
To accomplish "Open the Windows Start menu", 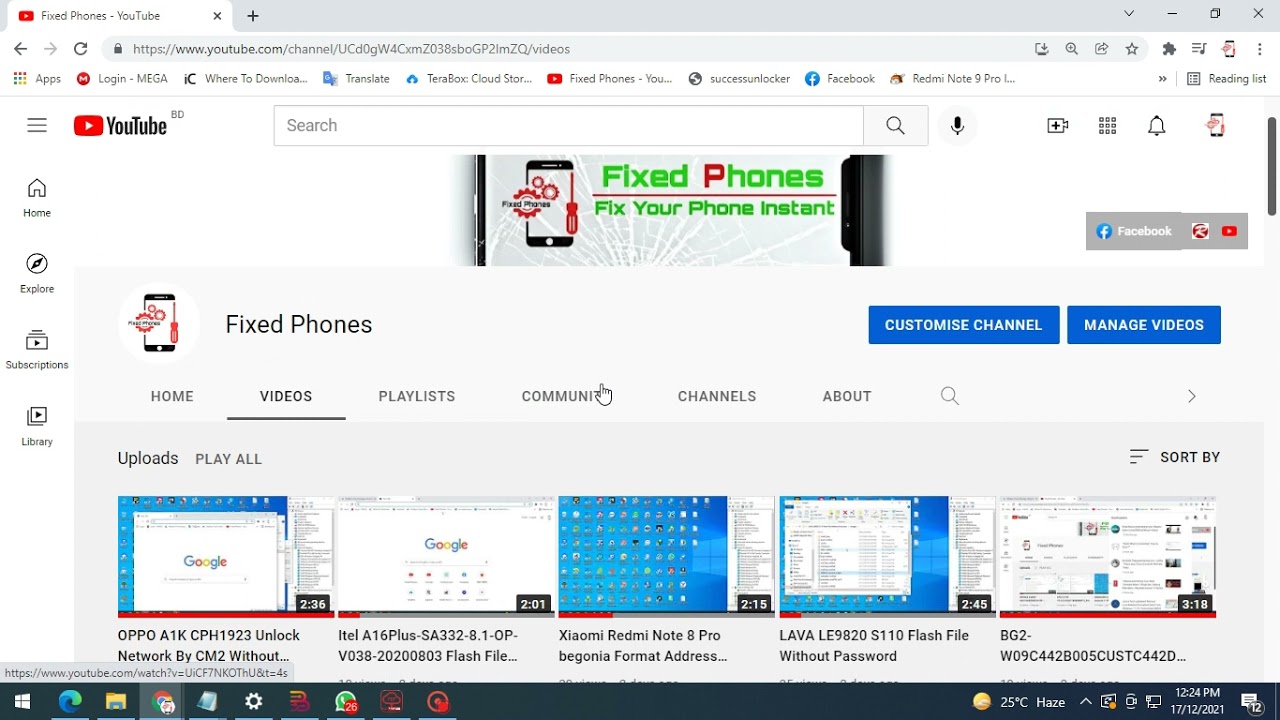I will click(x=22, y=702).
